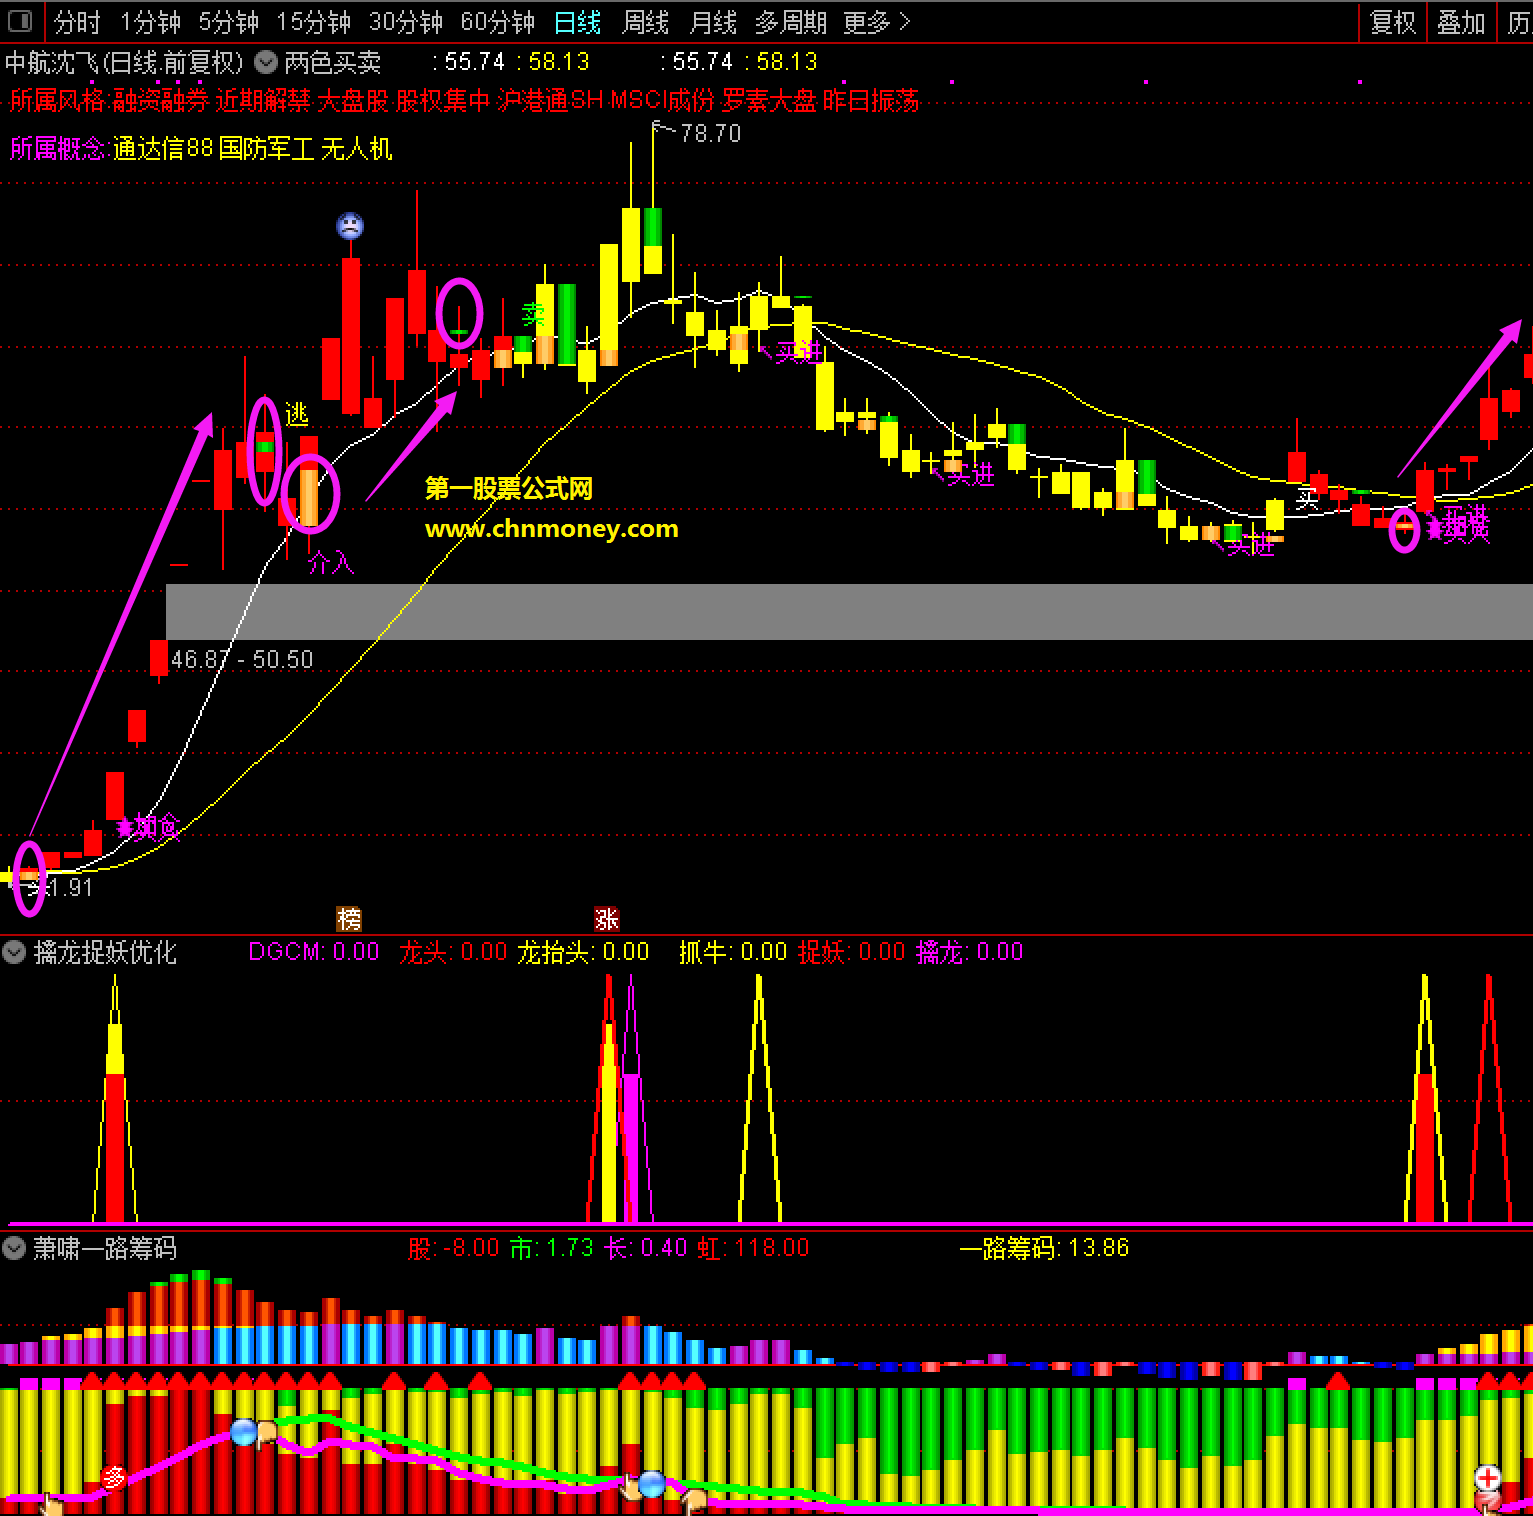Screen dimensions: 1533x1516
Task: Click the green 卖 signal label
Action: (533, 315)
